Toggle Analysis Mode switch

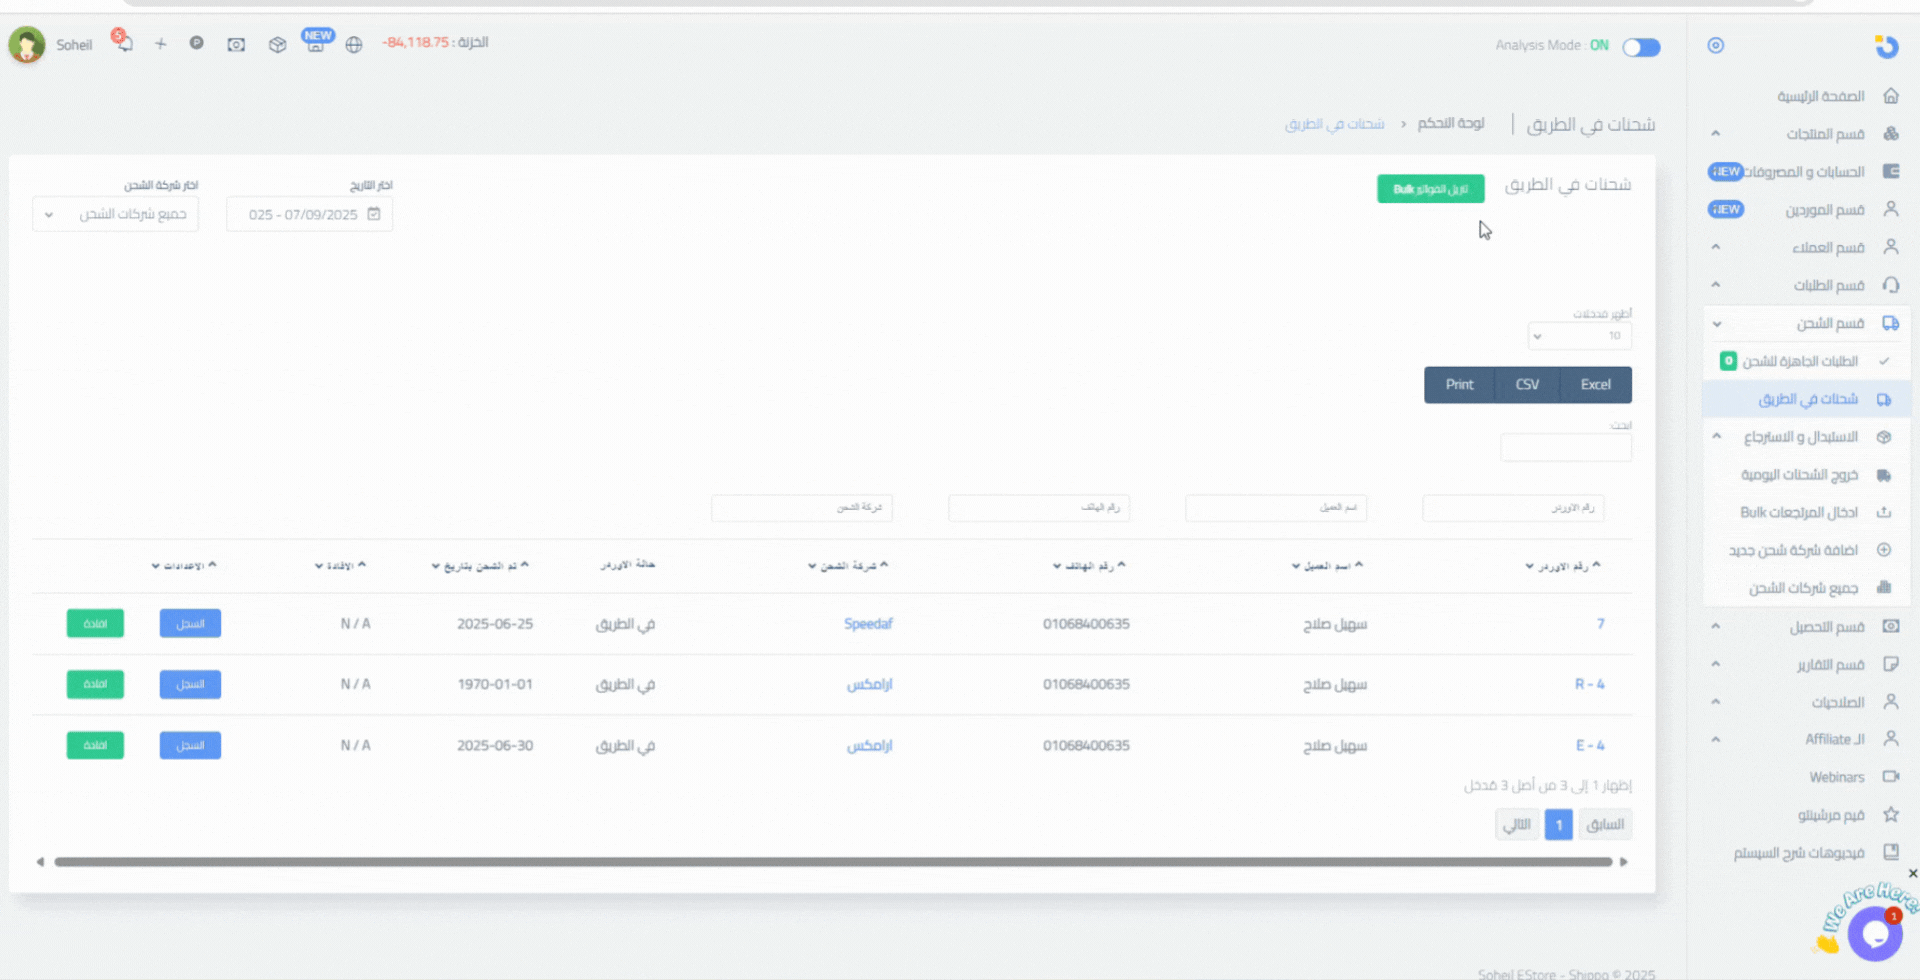click(x=1641, y=47)
